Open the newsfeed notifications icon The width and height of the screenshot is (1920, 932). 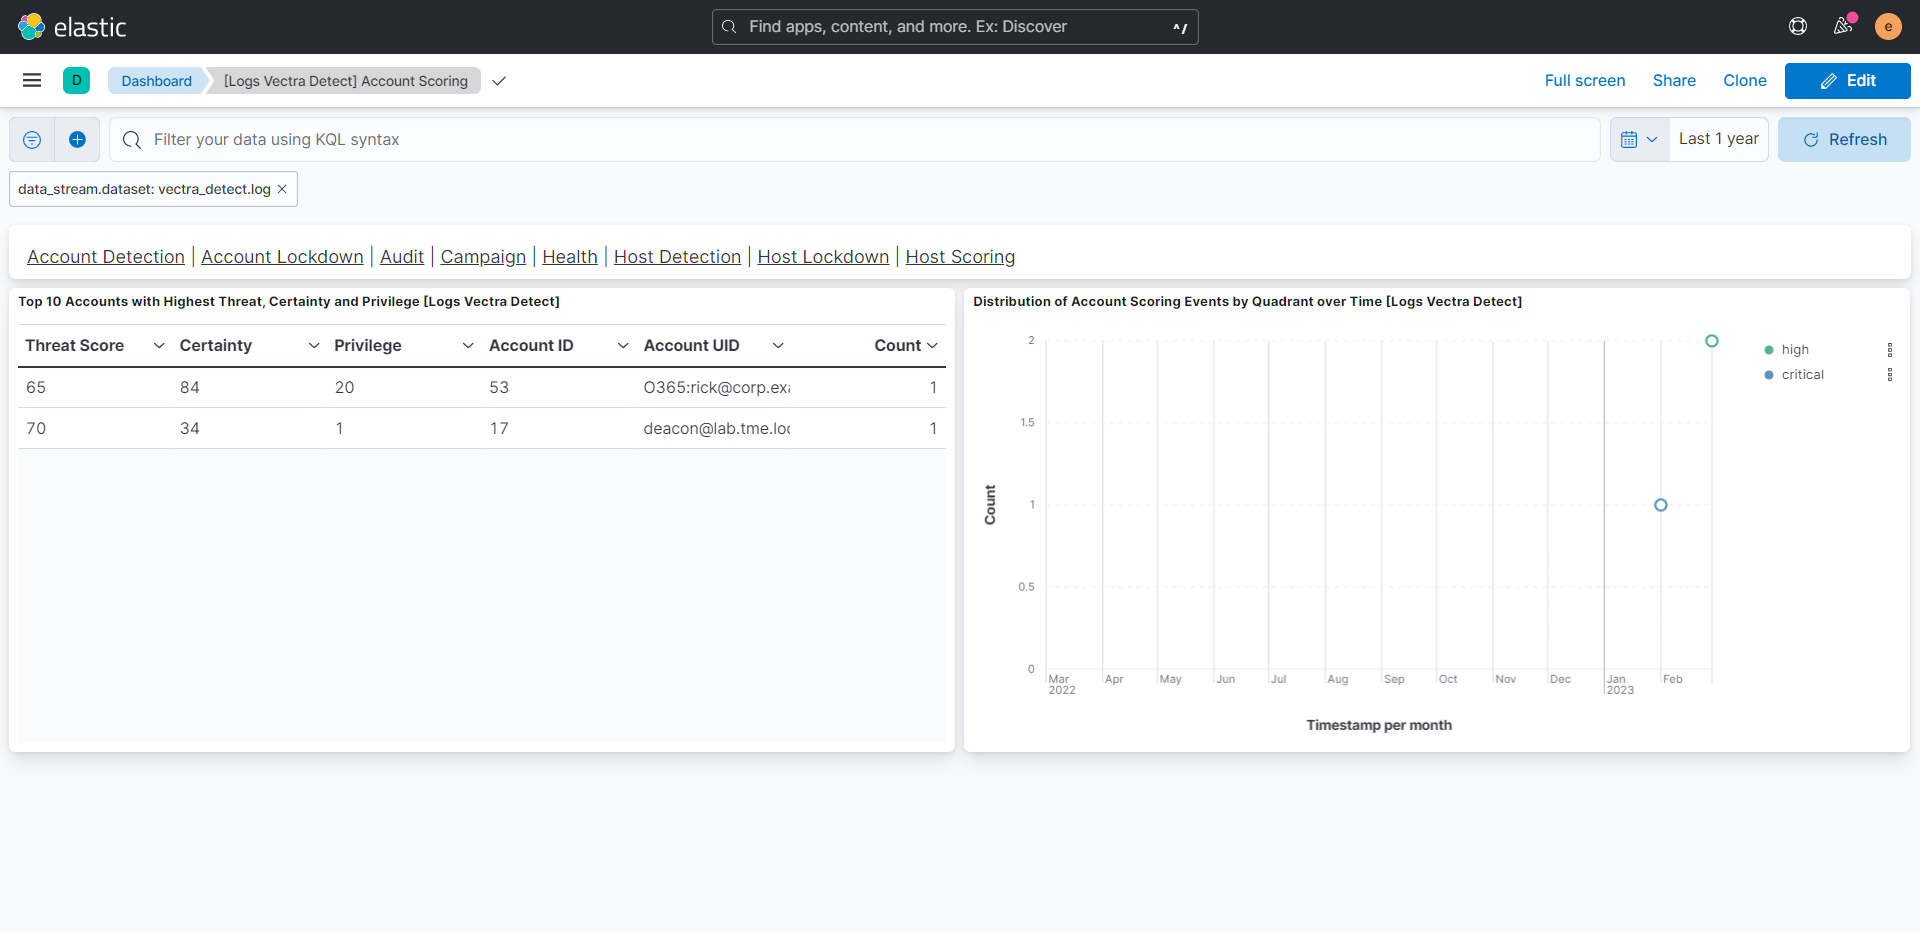[1843, 26]
